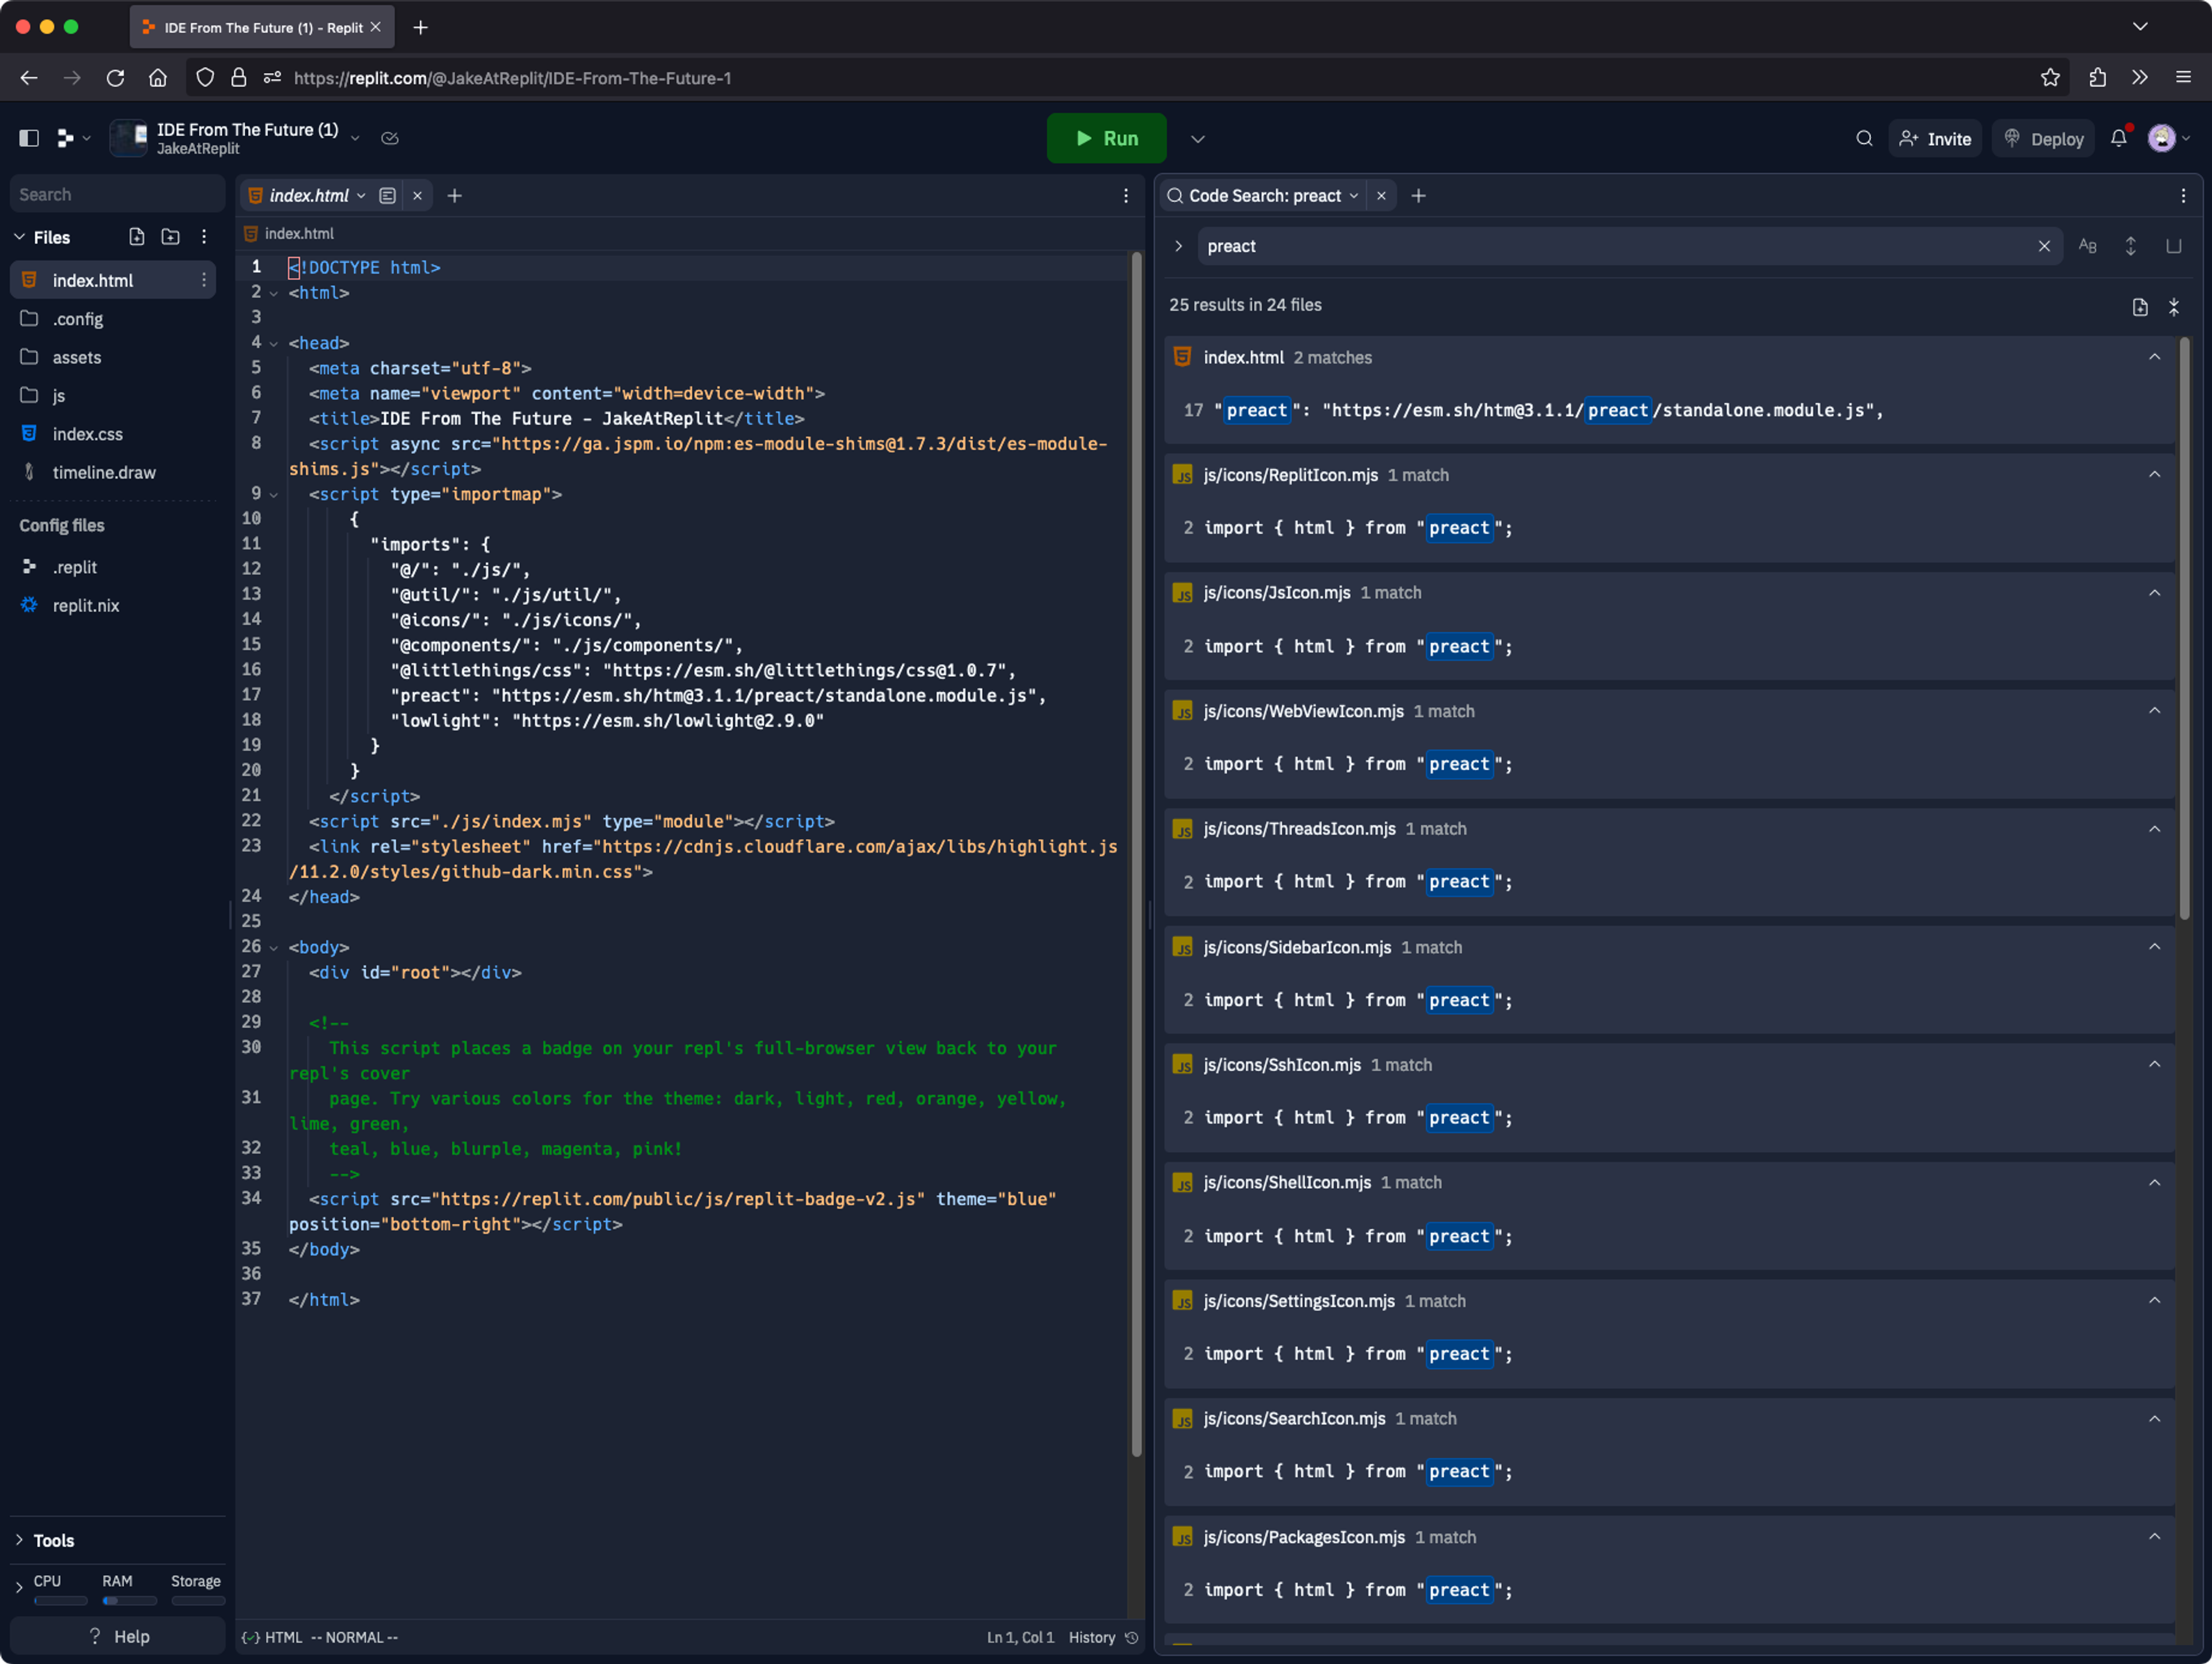Click the RAM usage bar
The image size is (2212, 1664).
tap(129, 1600)
